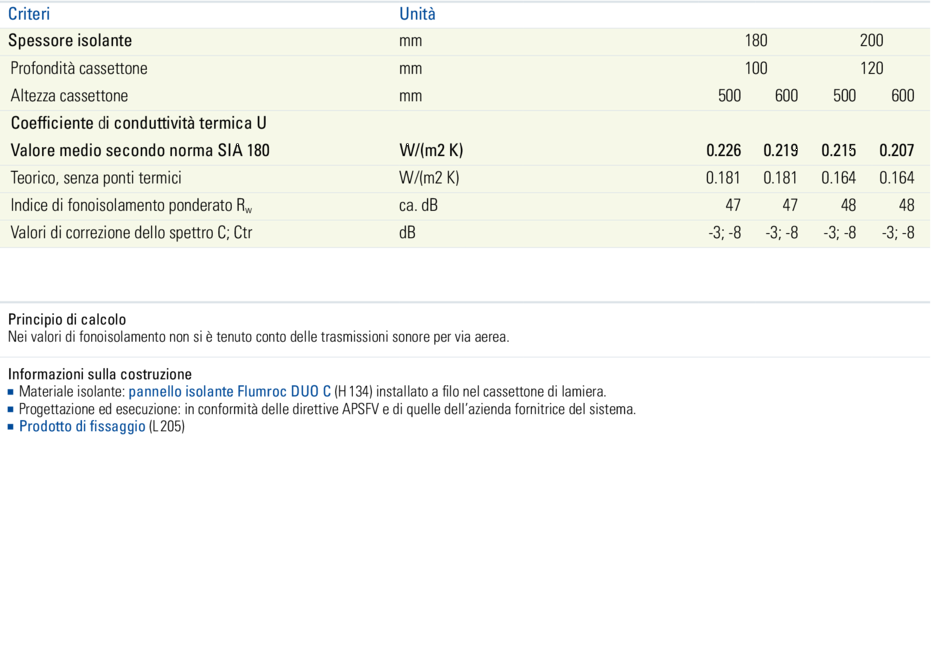Click the Informazioni sulla costruzione heading
The image size is (934, 670).
click(99, 375)
